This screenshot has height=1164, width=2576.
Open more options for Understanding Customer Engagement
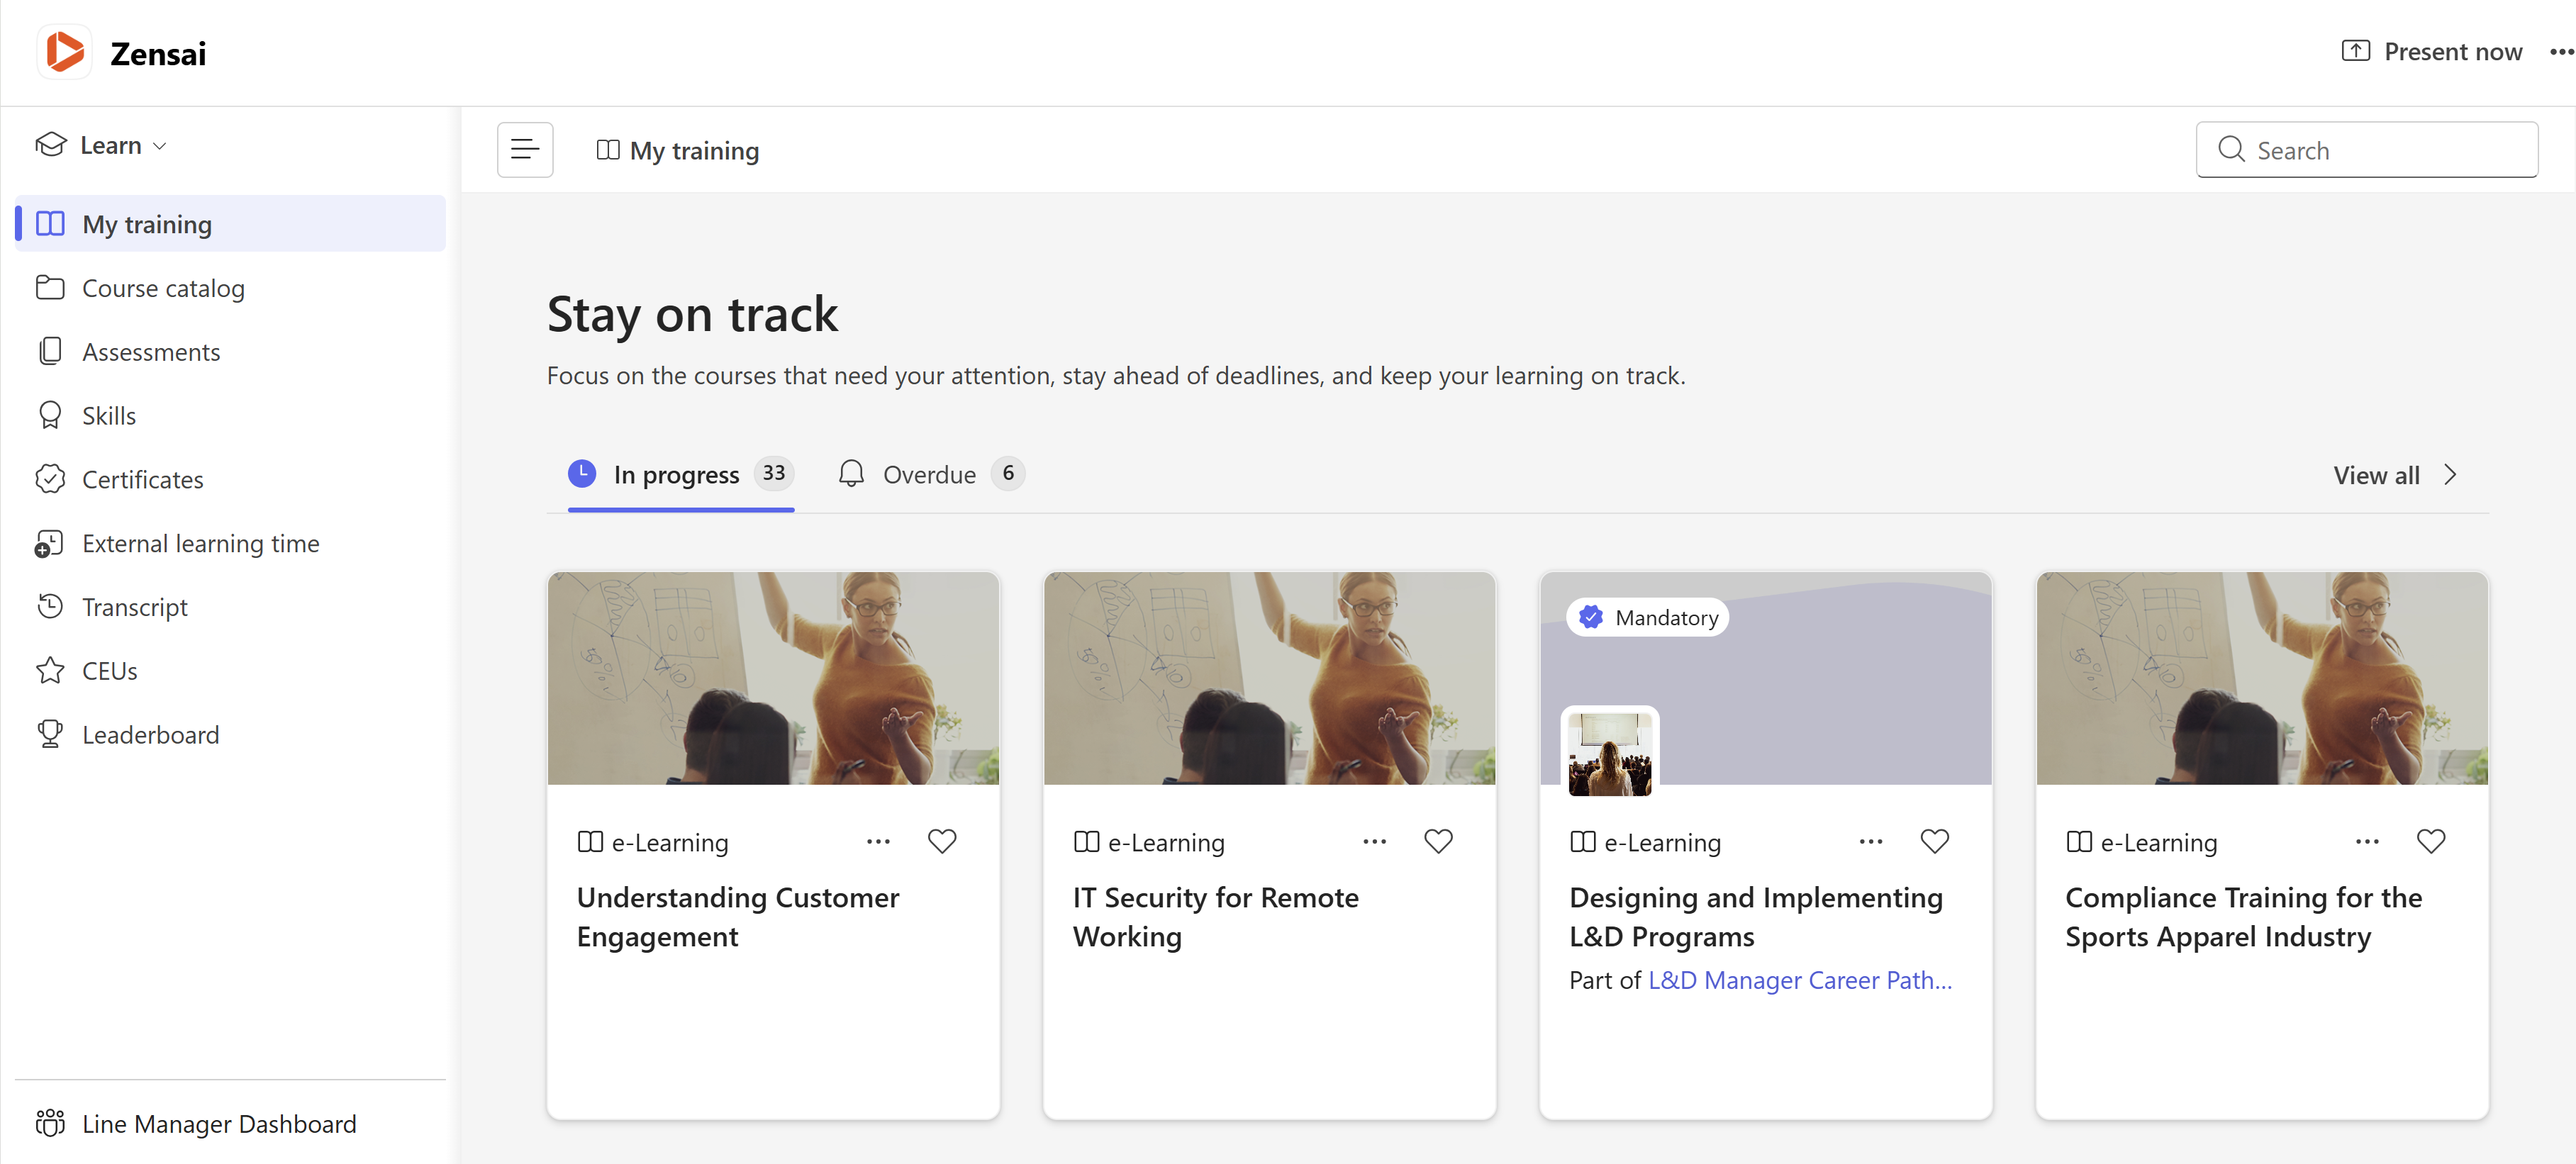[x=878, y=842]
